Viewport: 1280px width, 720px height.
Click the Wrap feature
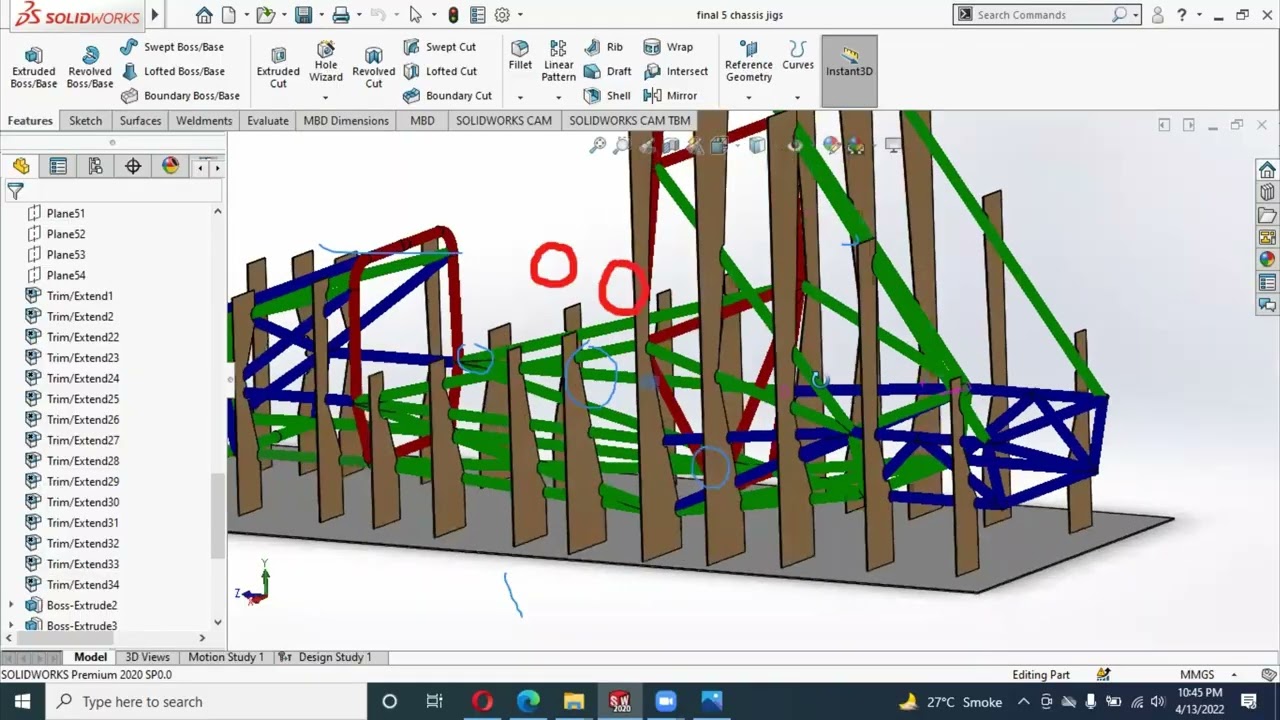[668, 47]
